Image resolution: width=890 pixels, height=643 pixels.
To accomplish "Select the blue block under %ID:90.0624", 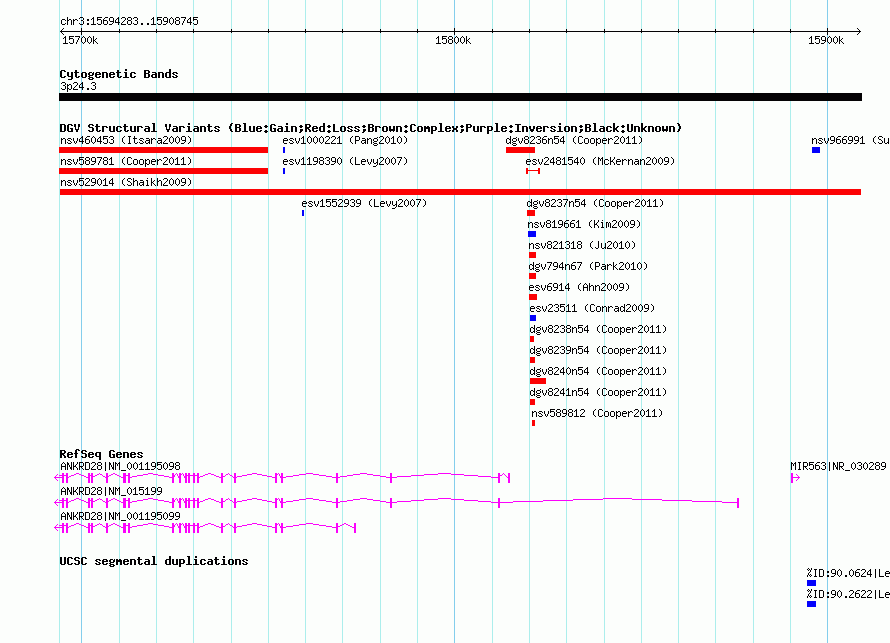I will (x=811, y=583).
